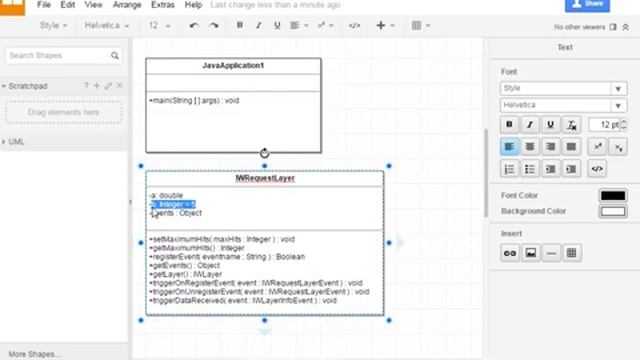This screenshot has height=360, width=640.
Task: Open the plus insert dropdown in the top toolbar
Action: pos(385,25)
